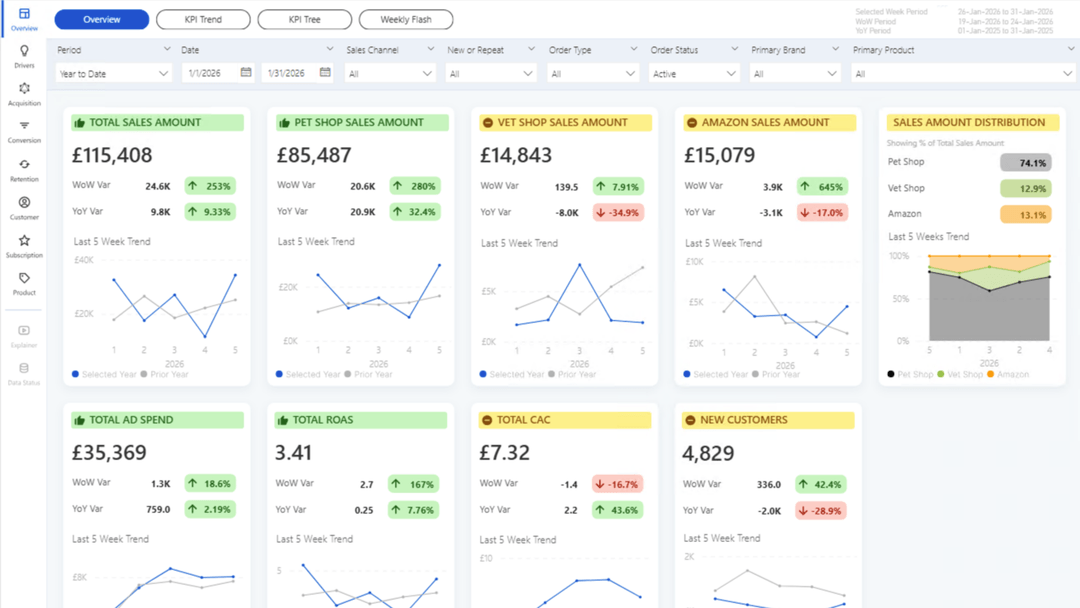The width and height of the screenshot is (1080, 608).
Task: Open the Data Status database icon
Action: (x=24, y=368)
